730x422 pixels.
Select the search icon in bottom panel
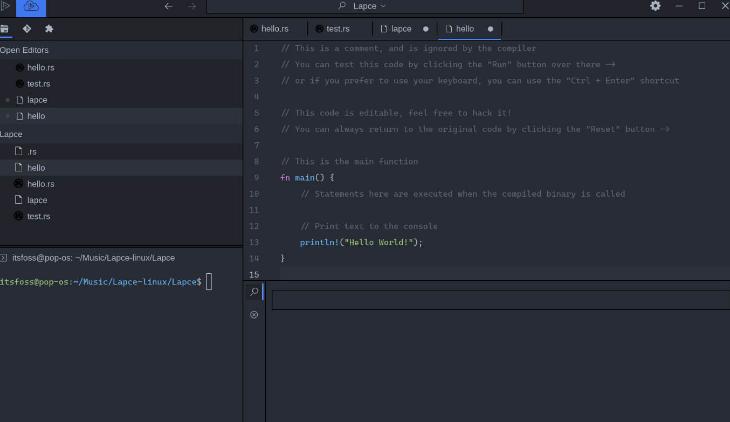[254, 292]
